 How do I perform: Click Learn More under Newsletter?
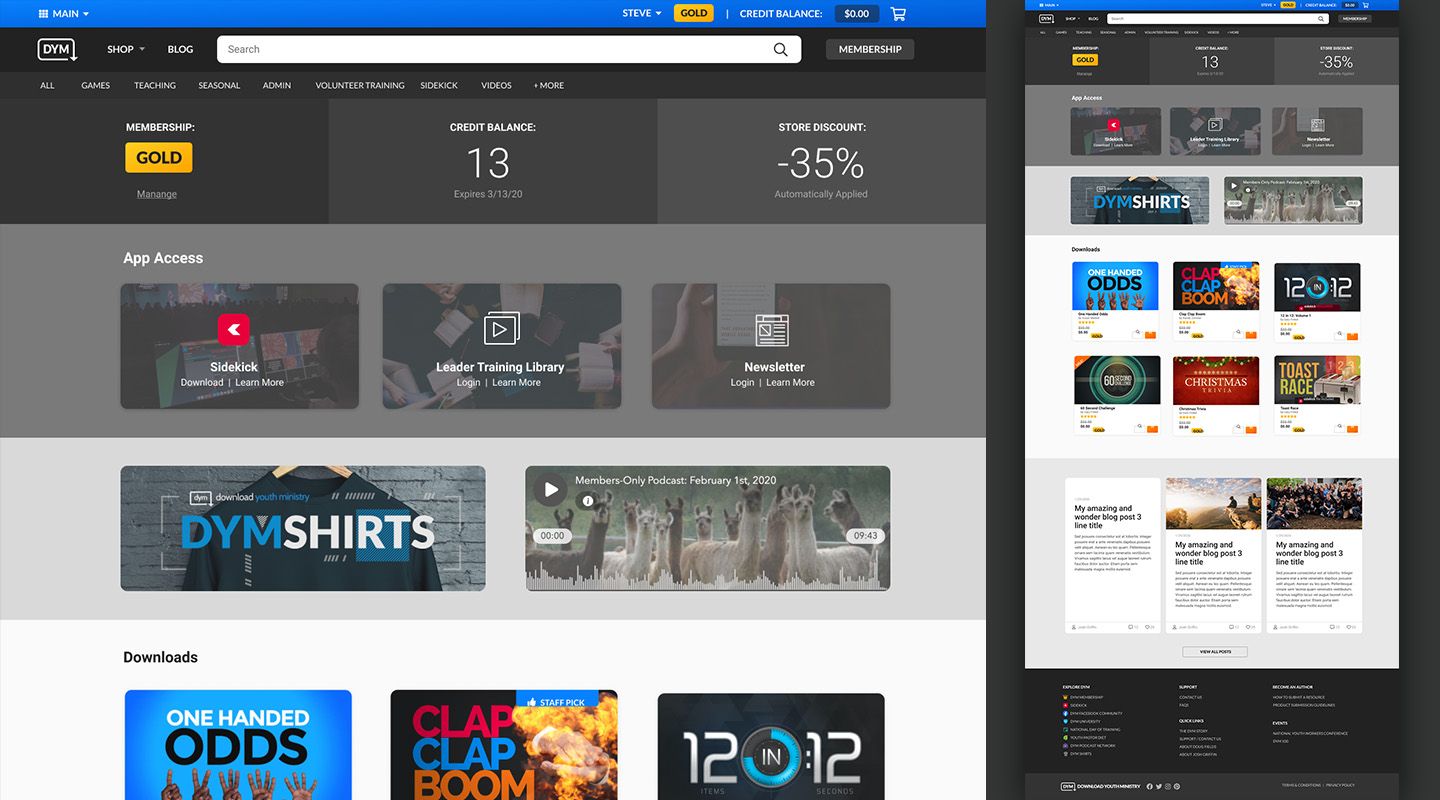790,382
